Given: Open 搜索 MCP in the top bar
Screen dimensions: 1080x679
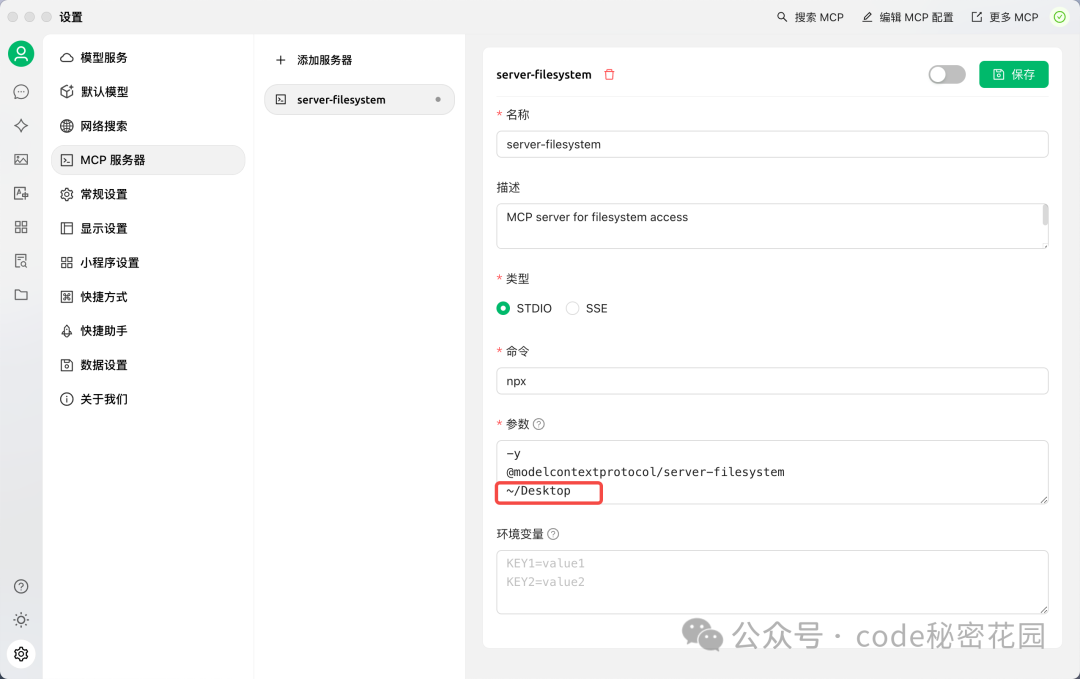Looking at the screenshot, I should (x=810, y=17).
